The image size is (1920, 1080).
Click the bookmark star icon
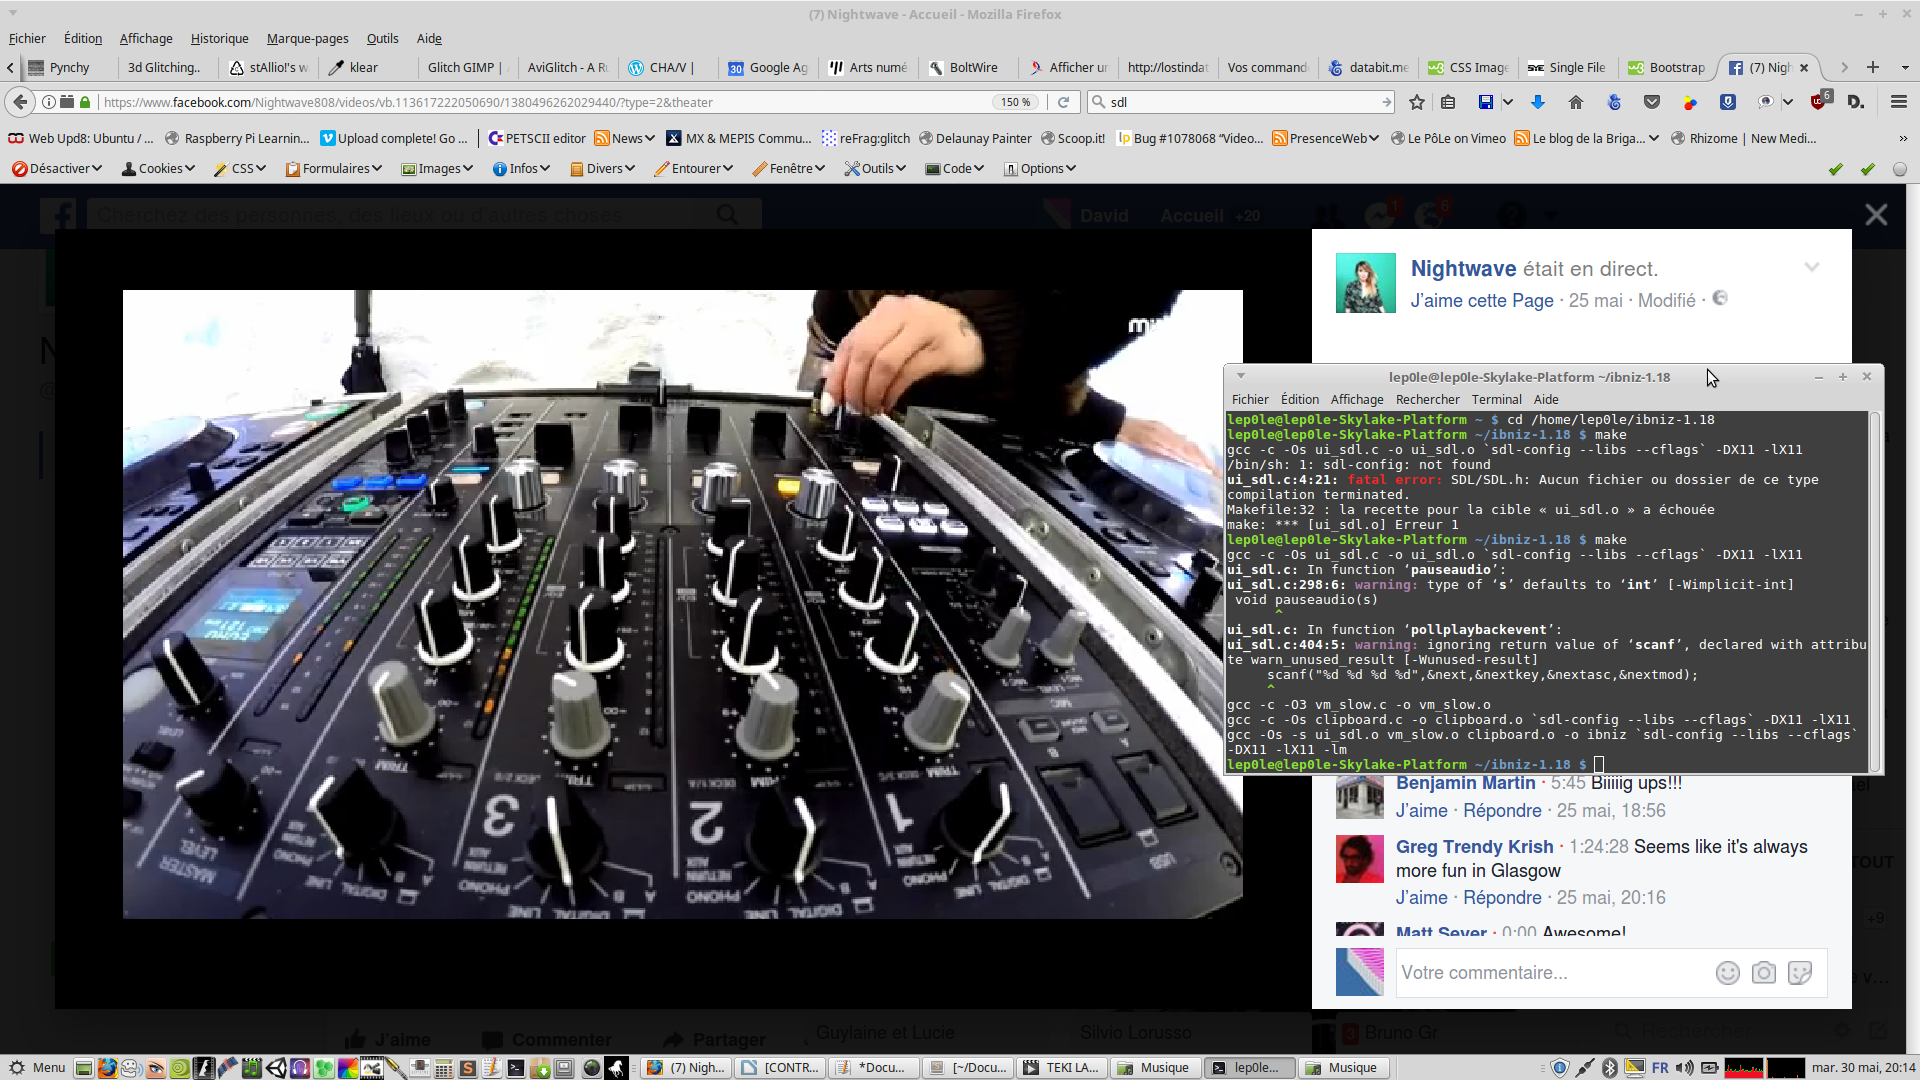pos(1416,102)
